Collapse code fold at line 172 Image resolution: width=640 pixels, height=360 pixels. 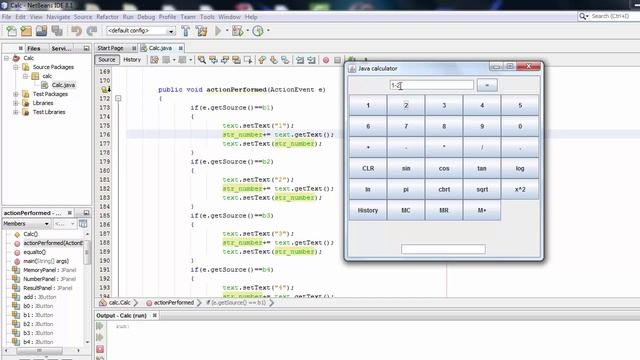point(118,98)
